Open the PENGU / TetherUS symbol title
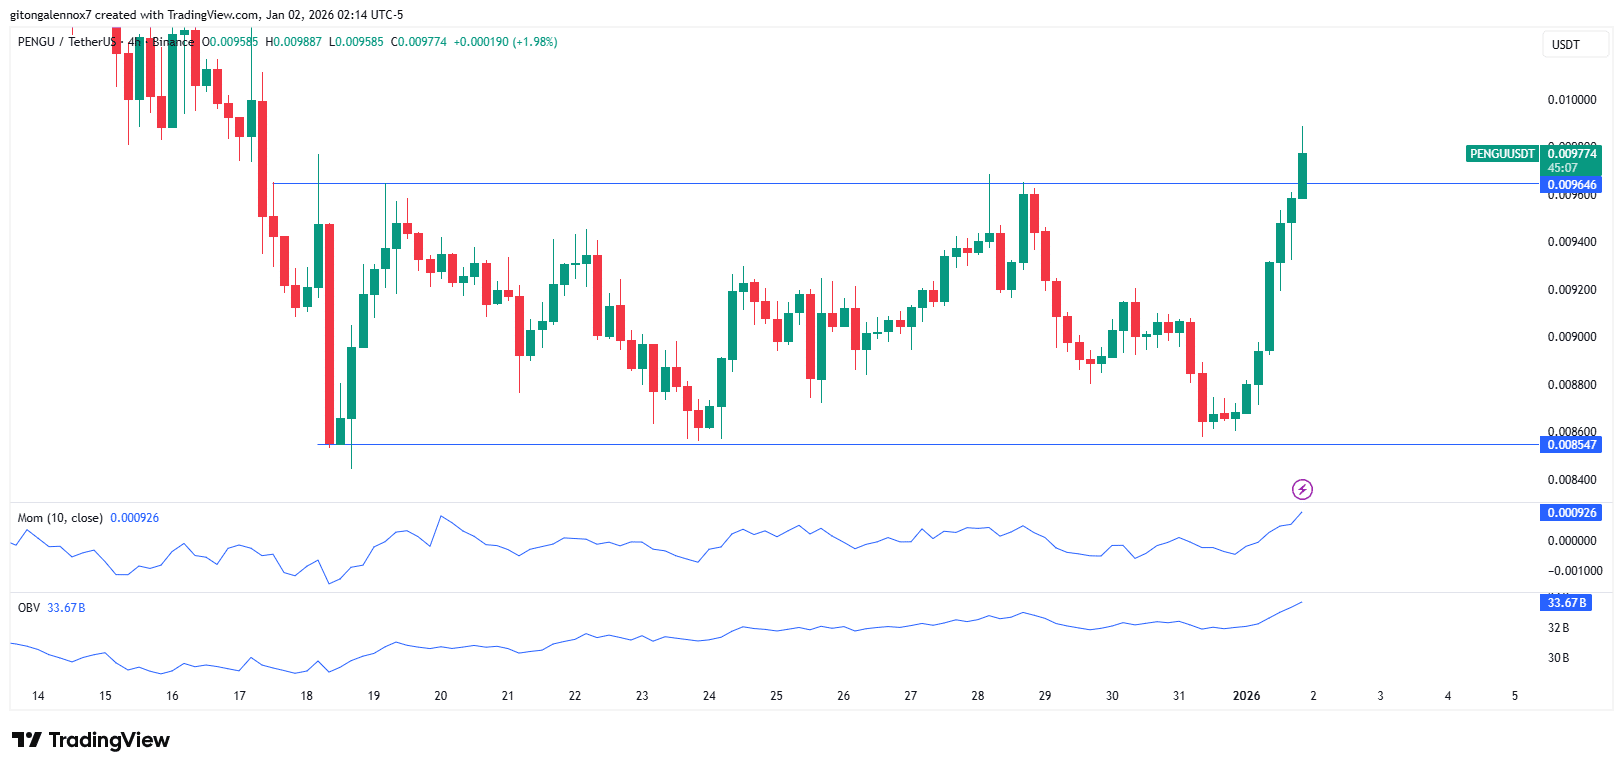Image resolution: width=1623 pixels, height=770 pixels. [66, 42]
